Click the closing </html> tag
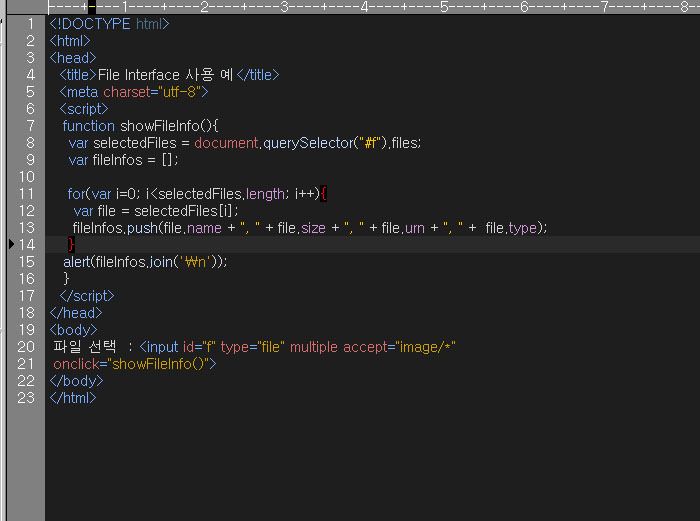This screenshot has height=521, width=700. 73,398
